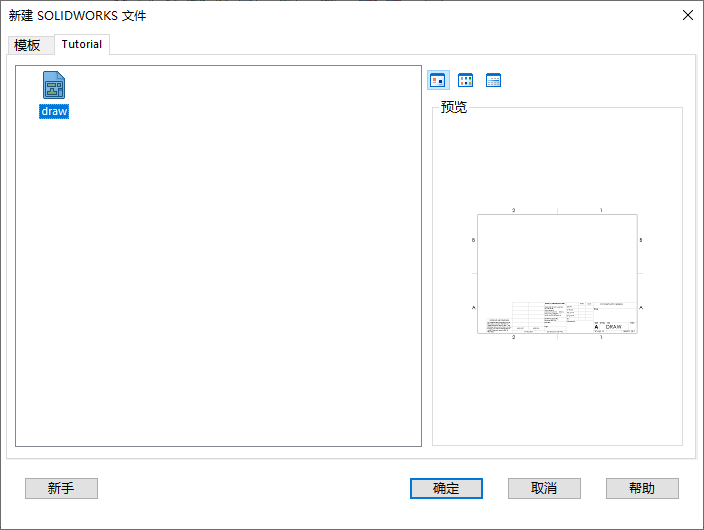Switch to large icons view
The image size is (704, 530).
click(438, 80)
